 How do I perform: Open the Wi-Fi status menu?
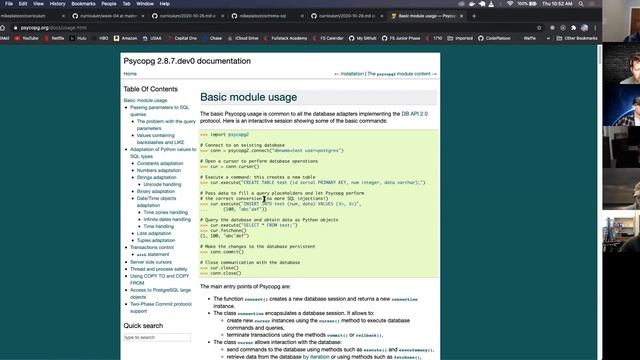pyautogui.click(x=510, y=4)
